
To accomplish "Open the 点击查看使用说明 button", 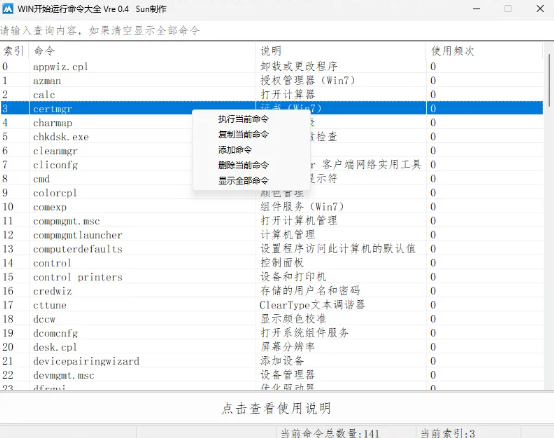I will point(277,408).
